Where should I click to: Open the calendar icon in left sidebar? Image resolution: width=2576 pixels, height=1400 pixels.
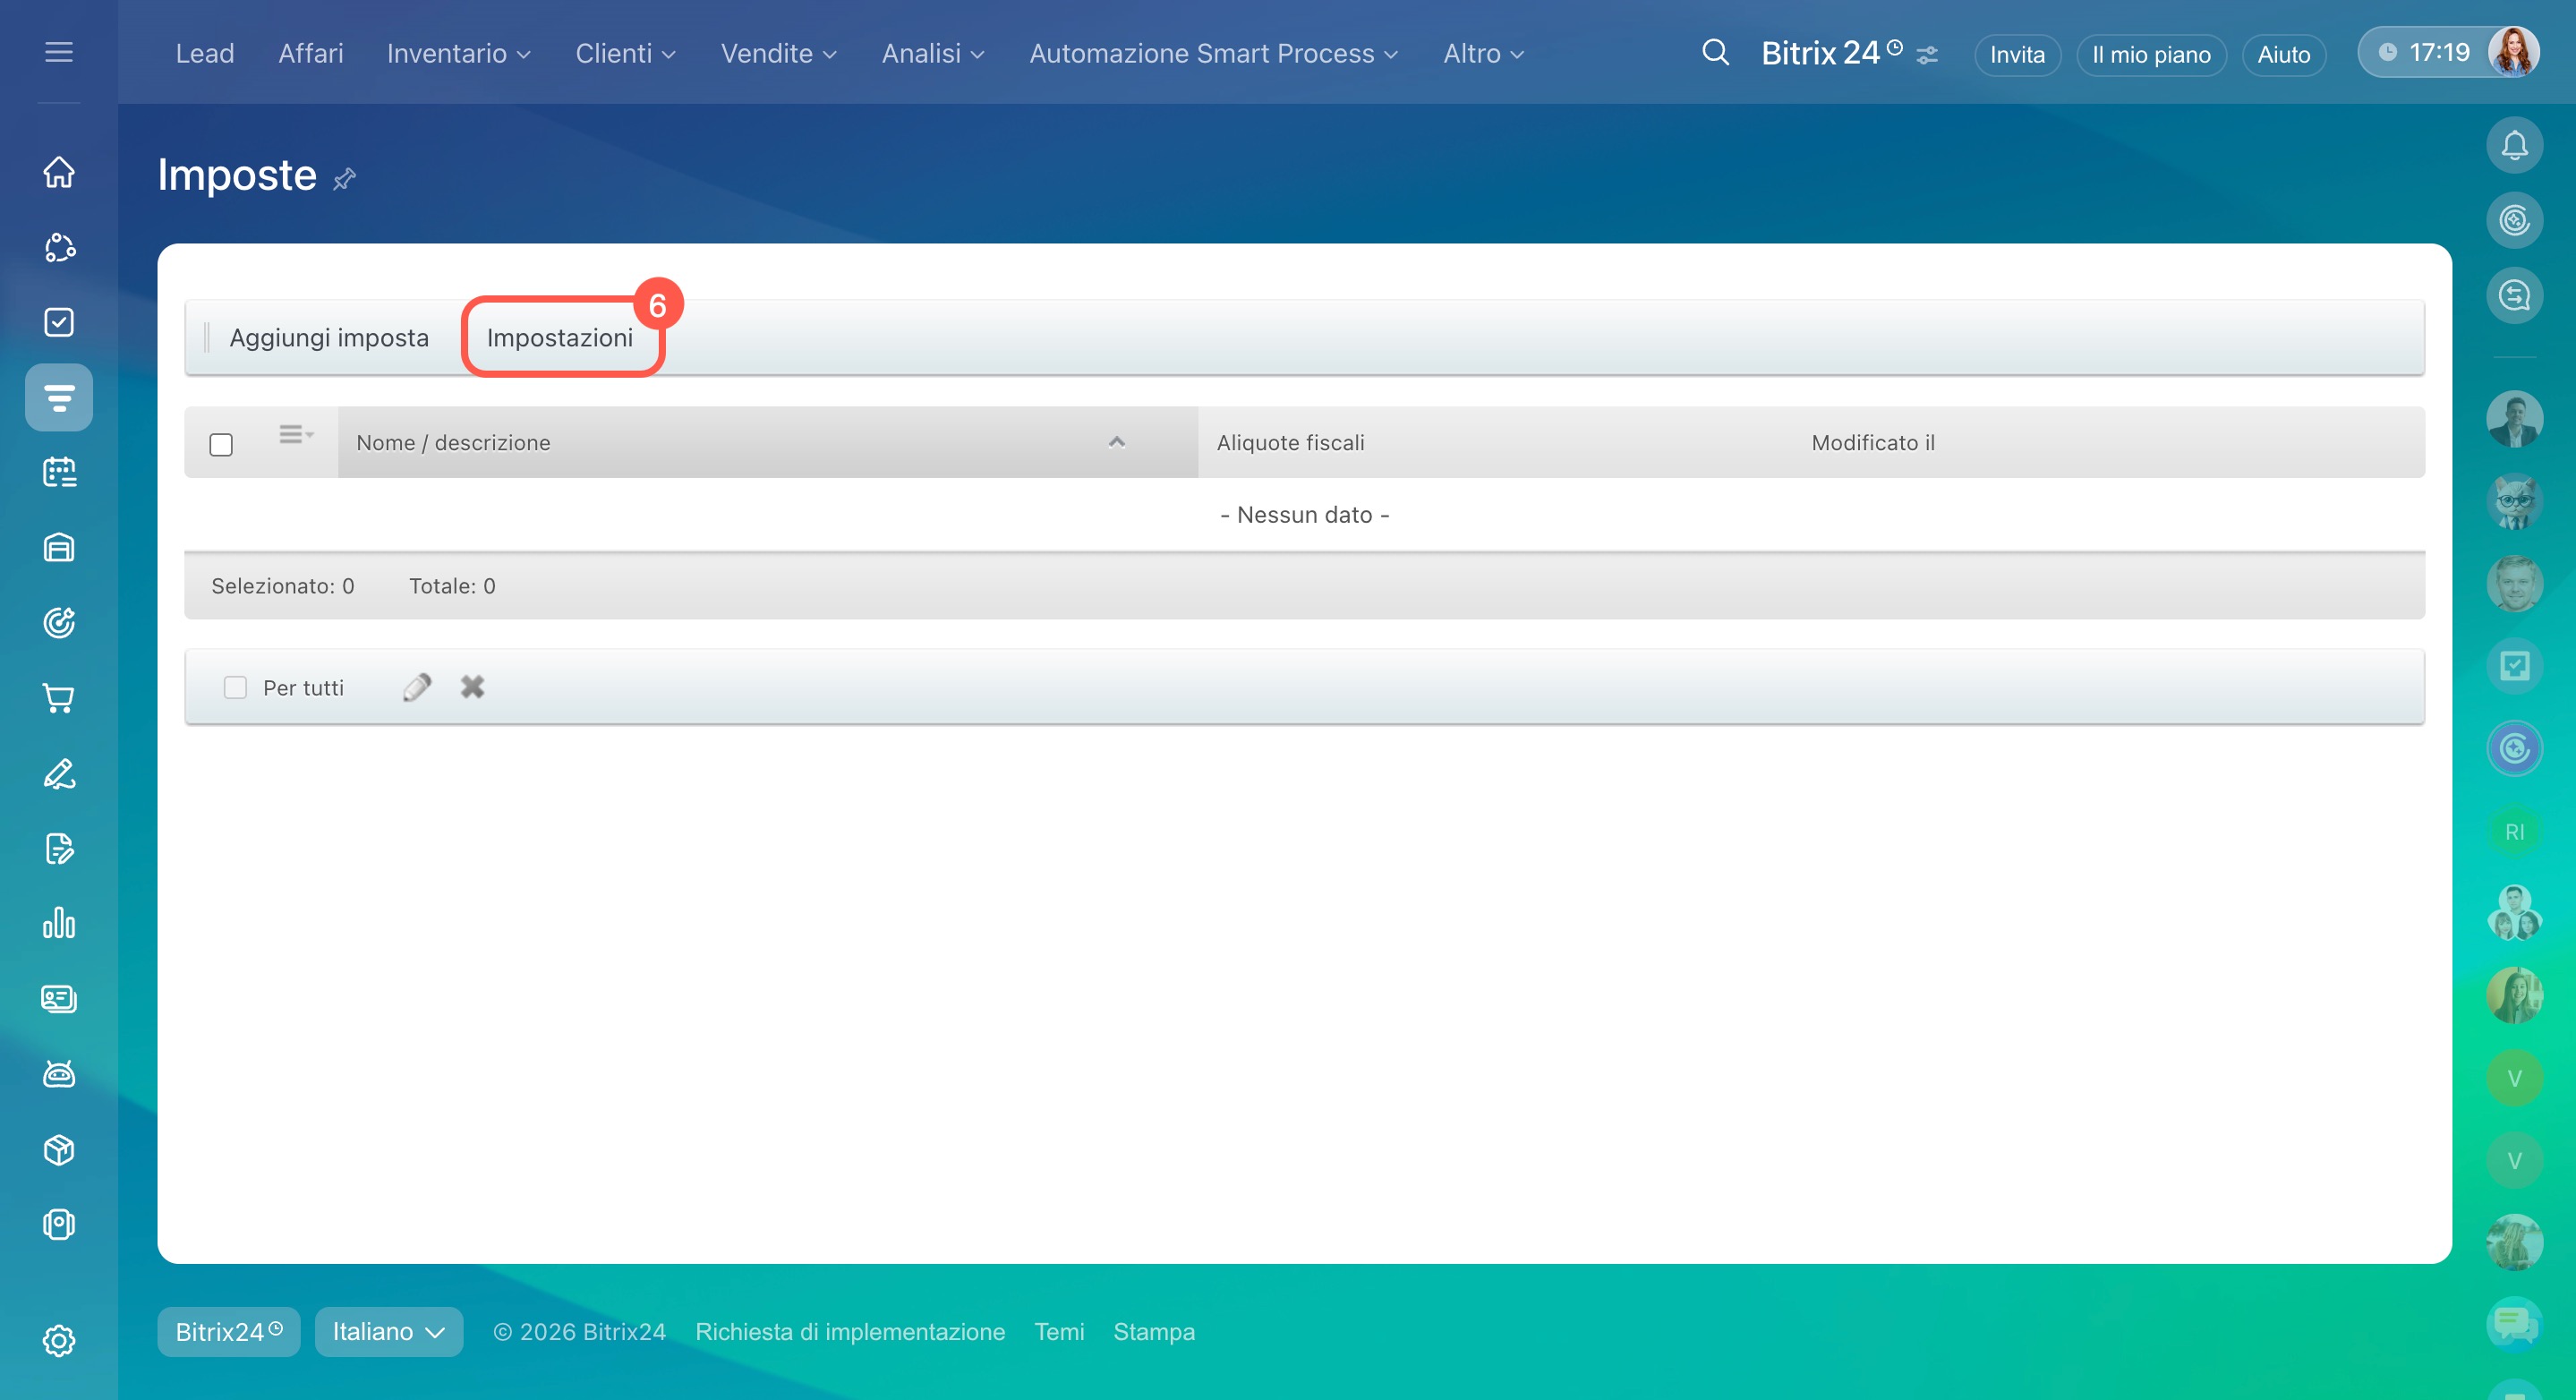(x=59, y=472)
